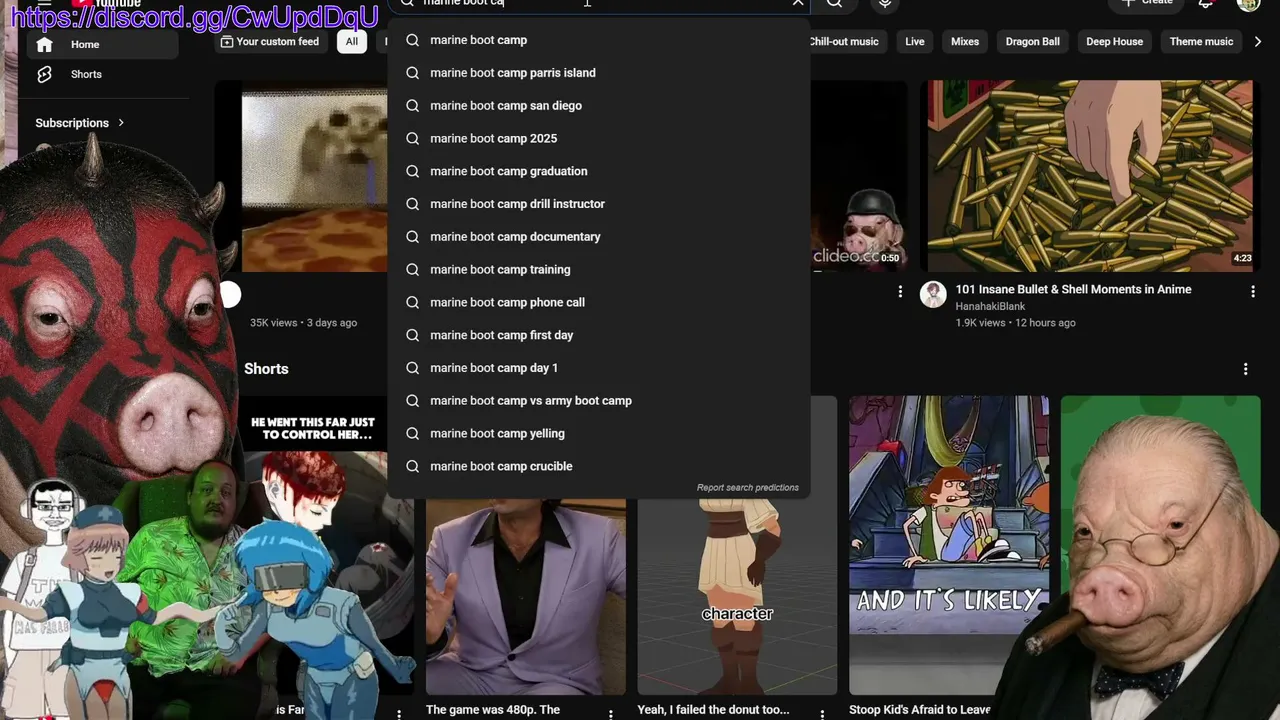Image resolution: width=1280 pixels, height=720 pixels.
Task: Click the YouTube search magnifier button
Action: tap(834, 4)
